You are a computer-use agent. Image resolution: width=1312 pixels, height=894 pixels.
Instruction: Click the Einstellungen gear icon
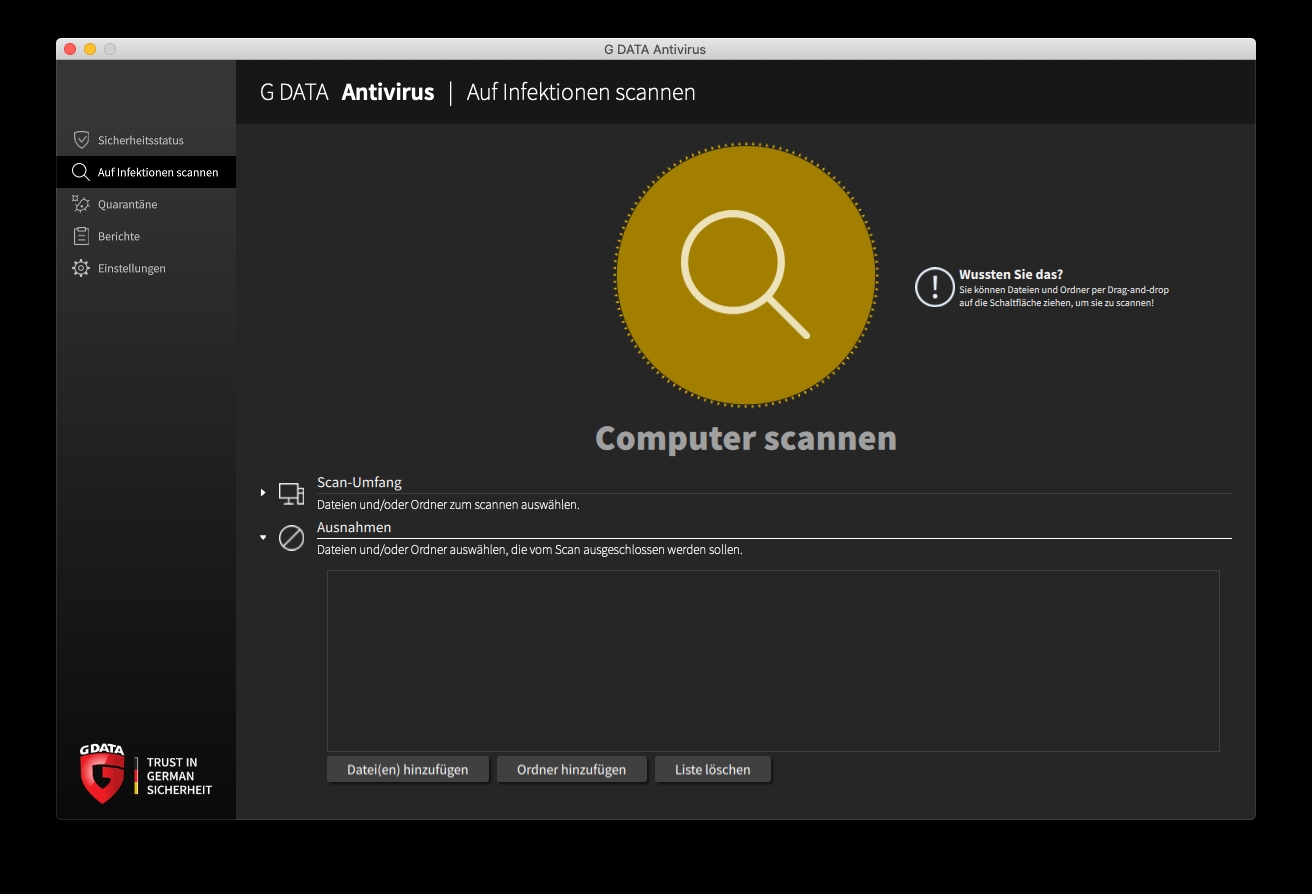(x=81, y=268)
